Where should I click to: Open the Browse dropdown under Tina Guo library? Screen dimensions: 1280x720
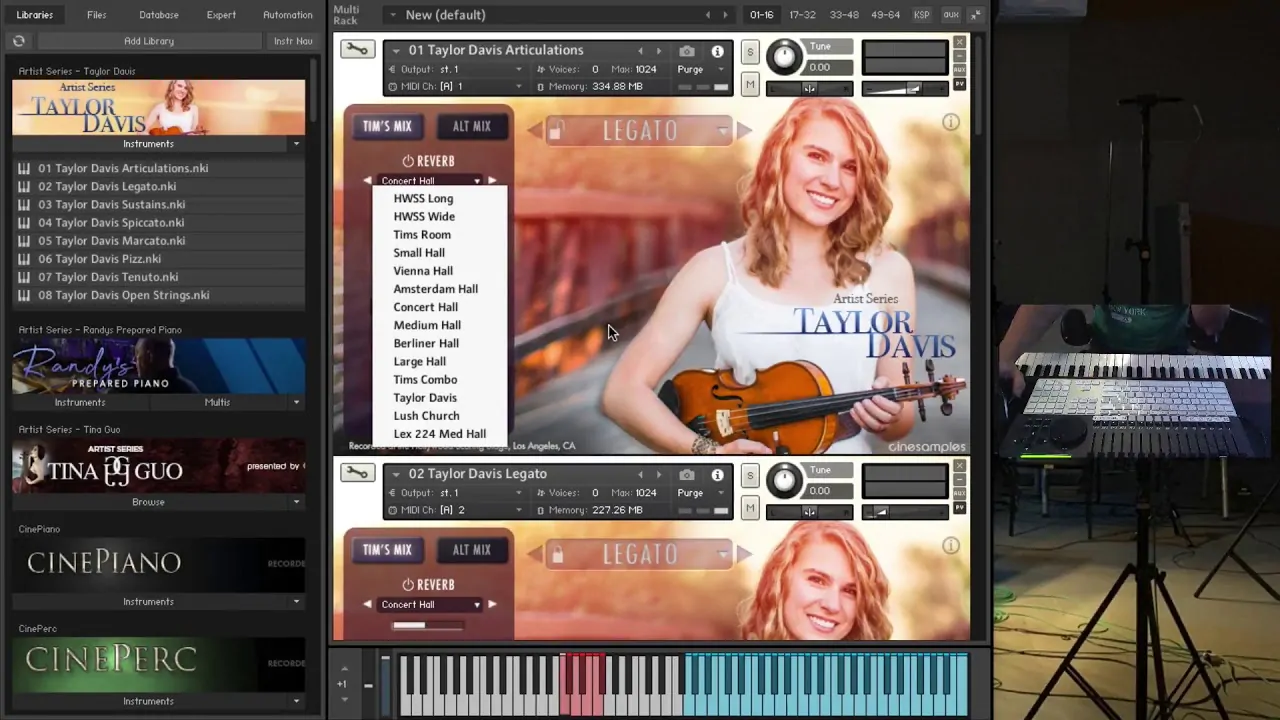coord(296,502)
